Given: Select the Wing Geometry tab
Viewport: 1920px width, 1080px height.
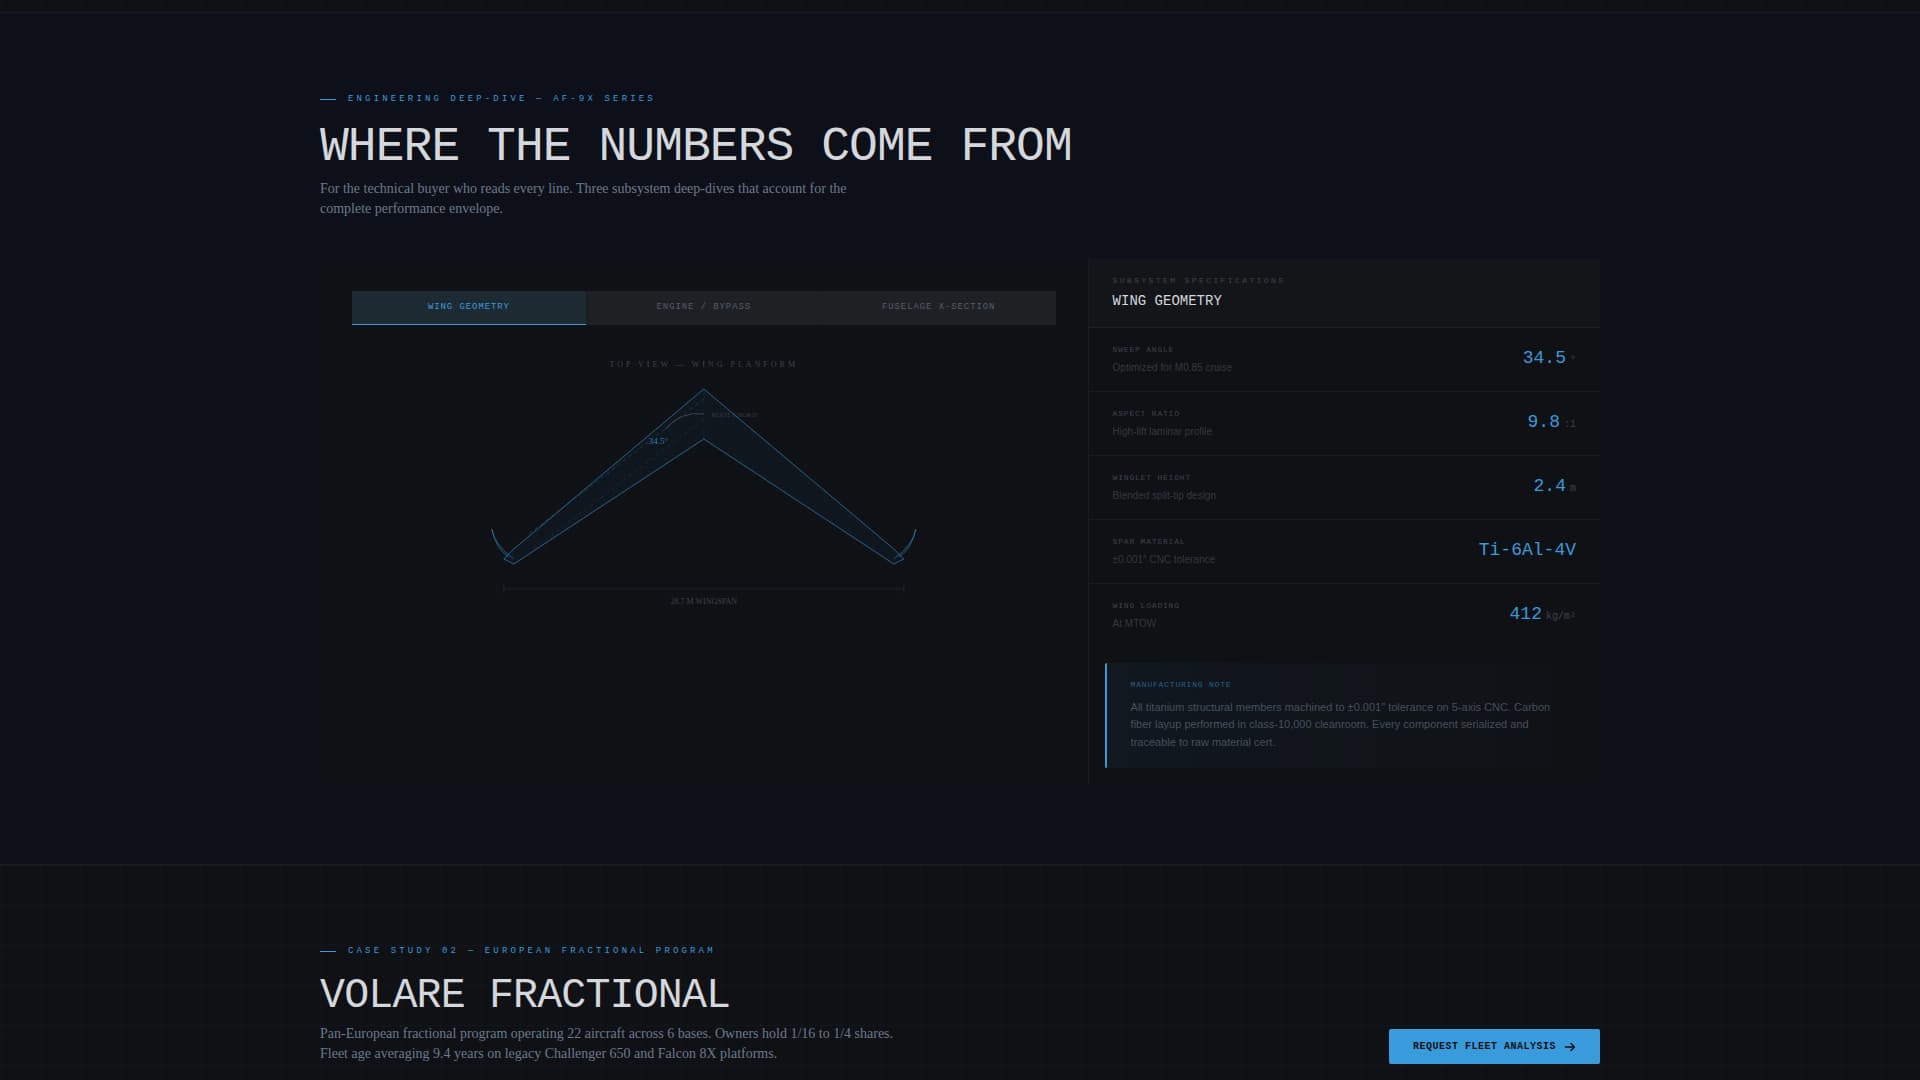Looking at the screenshot, I should pyautogui.click(x=468, y=307).
